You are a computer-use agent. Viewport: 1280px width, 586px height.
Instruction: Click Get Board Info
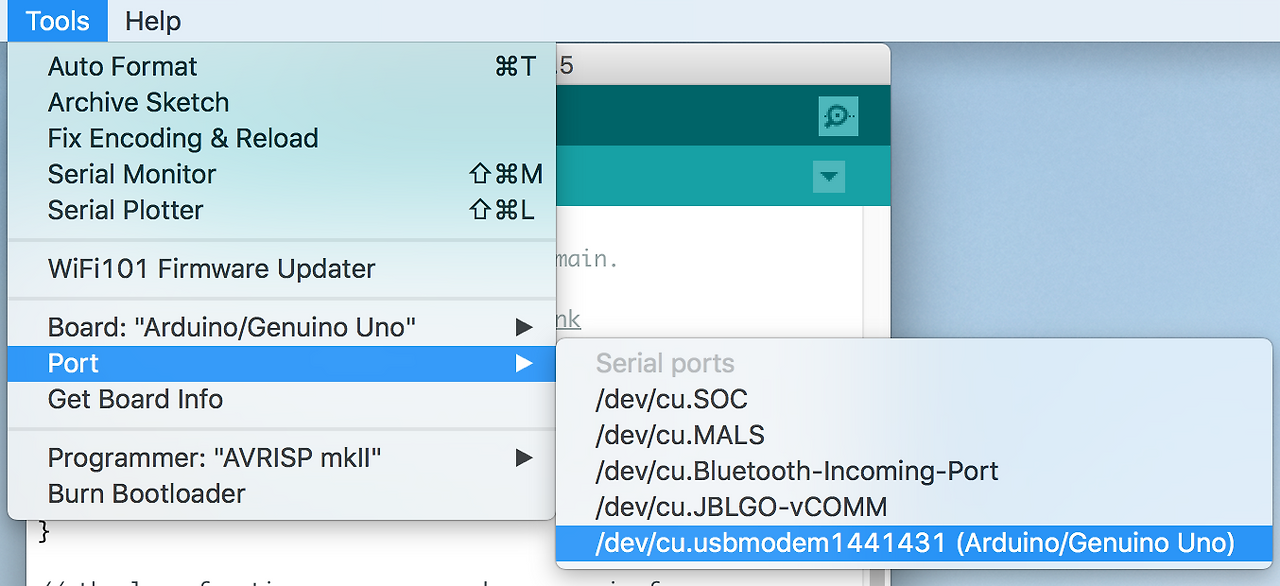134,399
